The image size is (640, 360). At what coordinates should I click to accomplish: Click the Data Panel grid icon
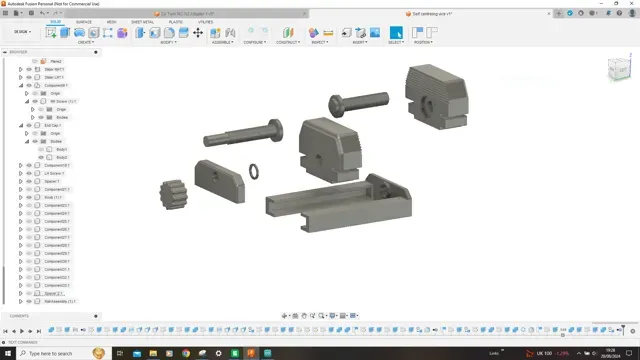tap(5, 13)
